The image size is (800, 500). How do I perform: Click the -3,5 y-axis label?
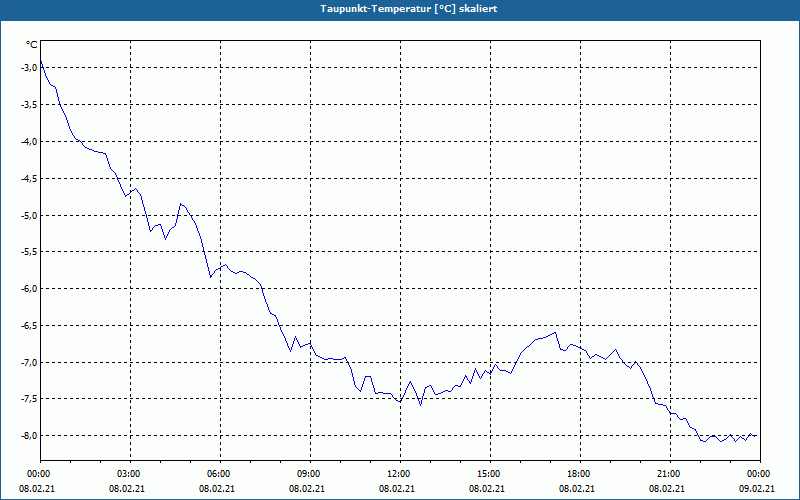click(29, 105)
